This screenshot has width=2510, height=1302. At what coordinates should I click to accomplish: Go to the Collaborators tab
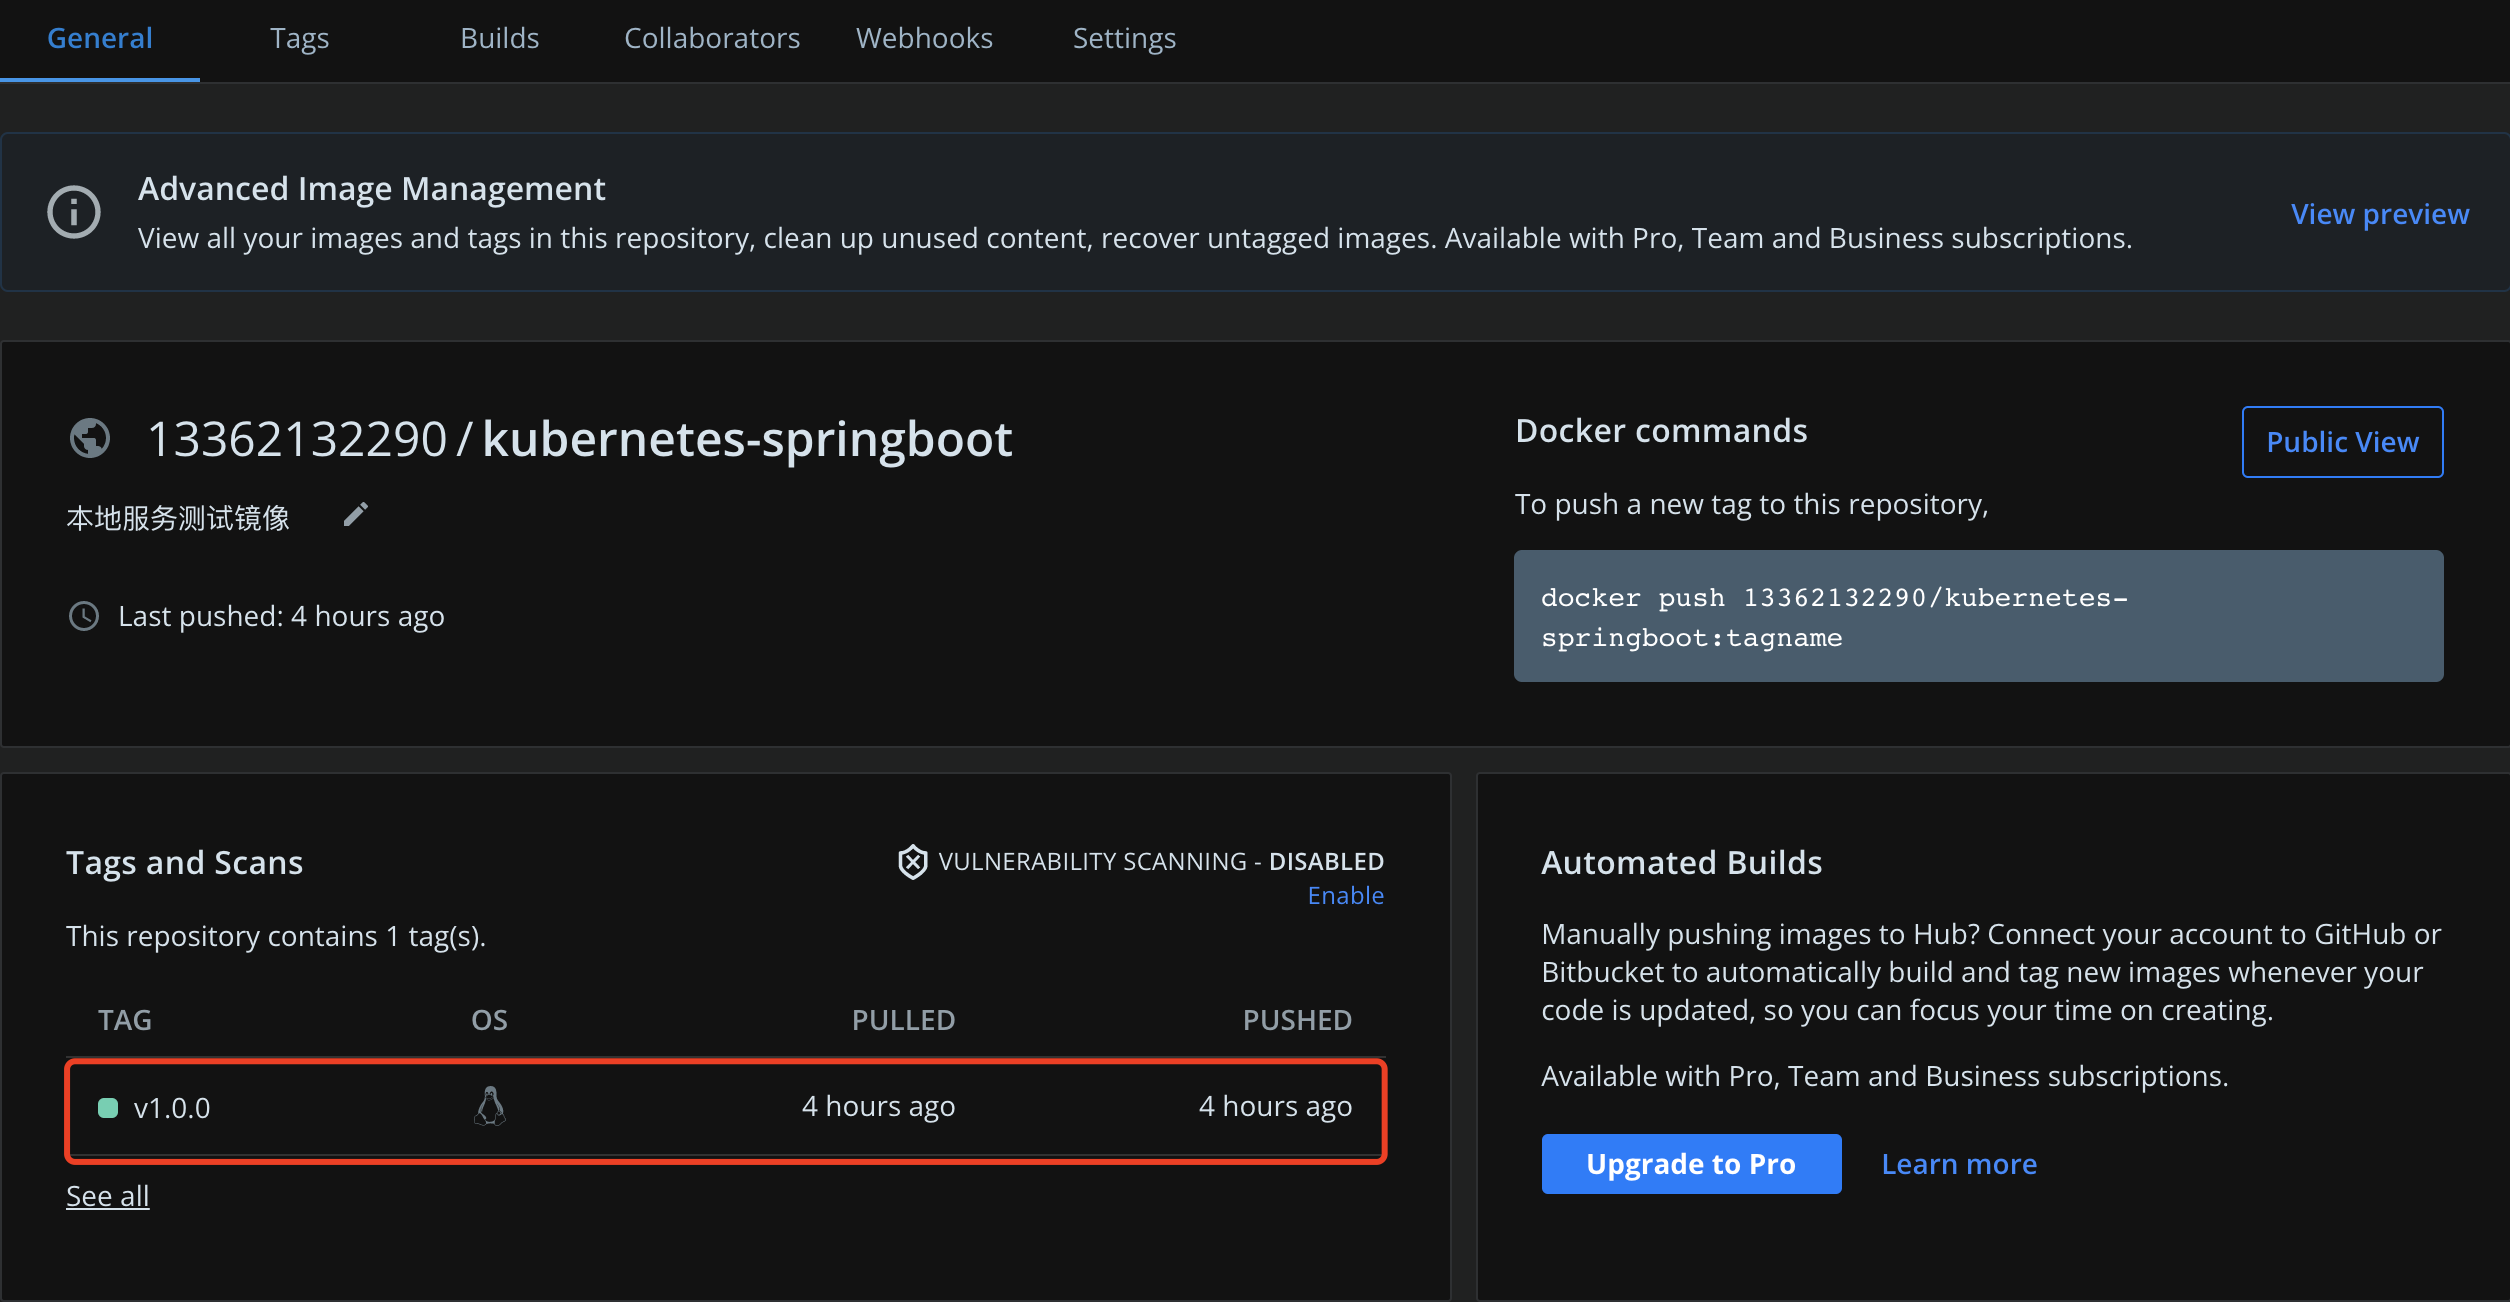point(712,38)
